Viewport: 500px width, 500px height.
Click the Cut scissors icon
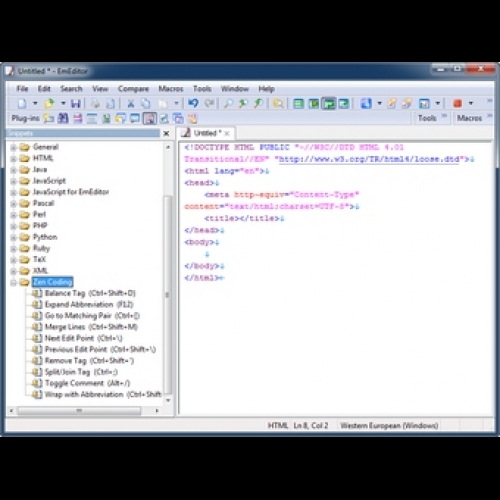point(131,104)
